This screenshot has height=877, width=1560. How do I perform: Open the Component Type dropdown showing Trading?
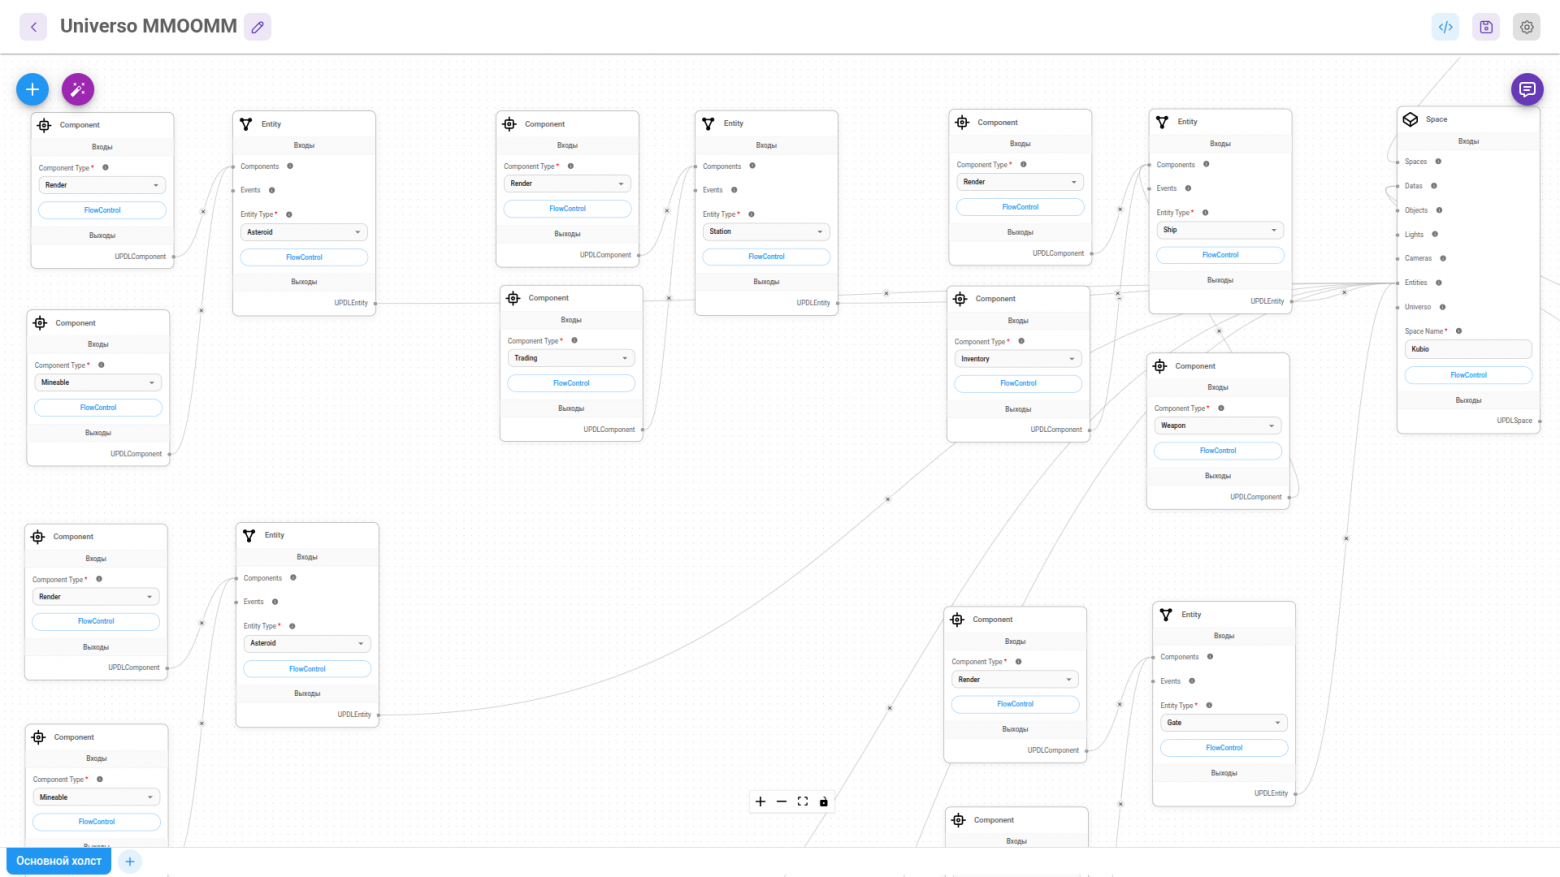tap(571, 358)
